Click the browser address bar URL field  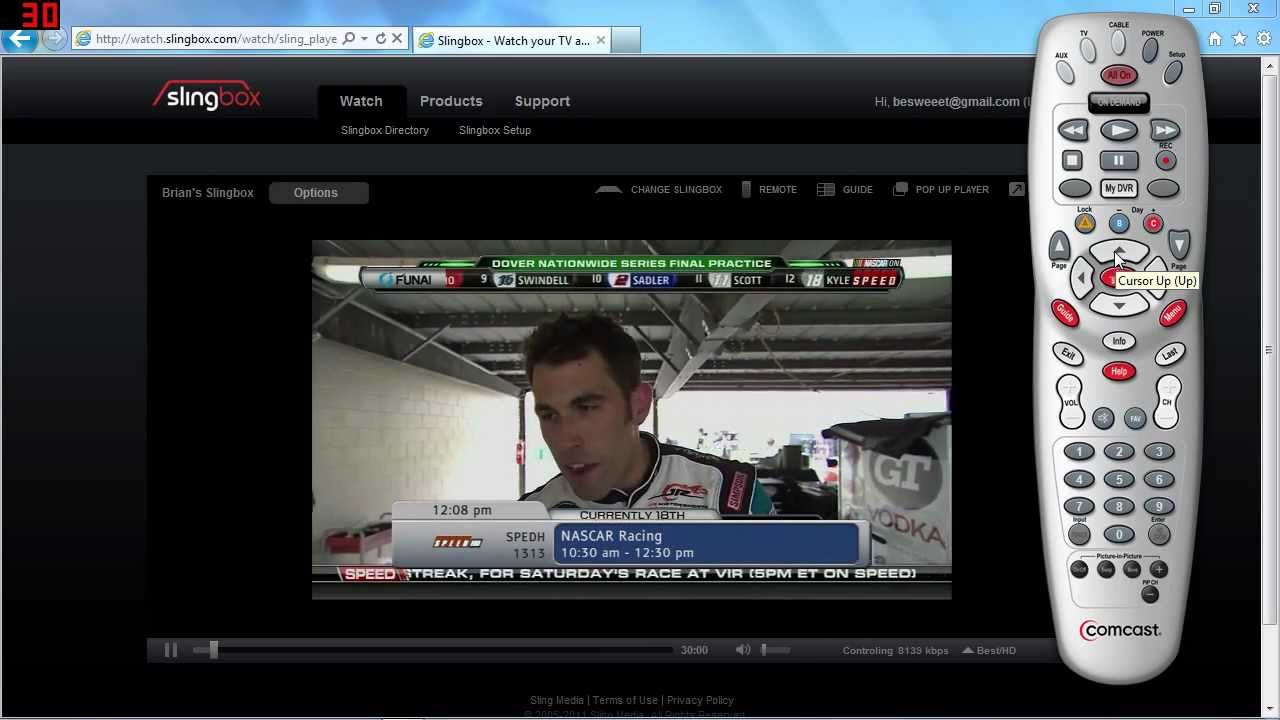pos(217,39)
